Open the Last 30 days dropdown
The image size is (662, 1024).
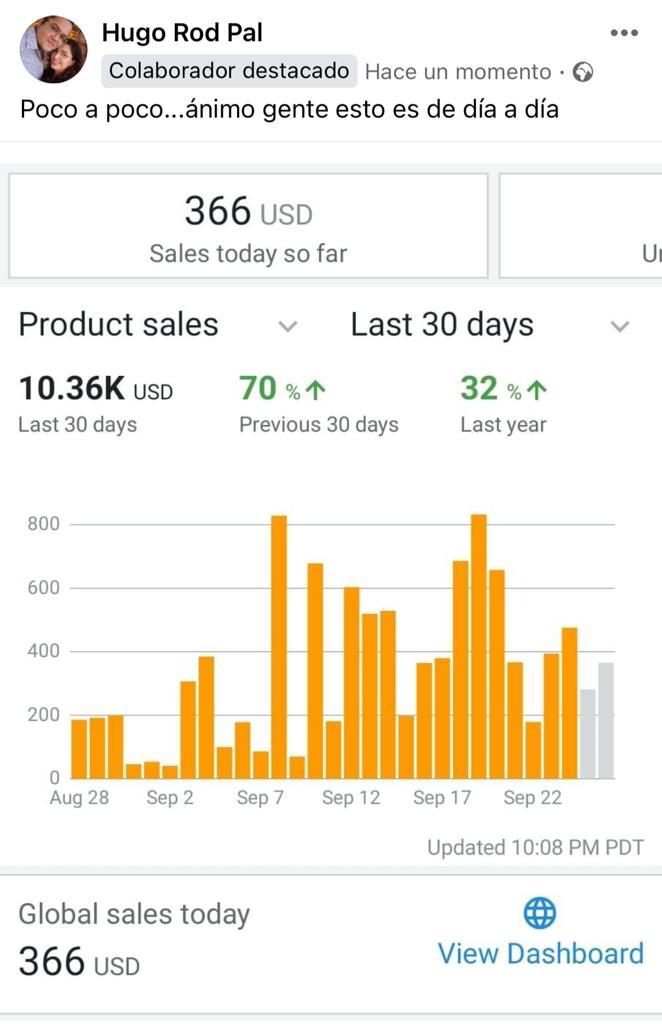620,326
